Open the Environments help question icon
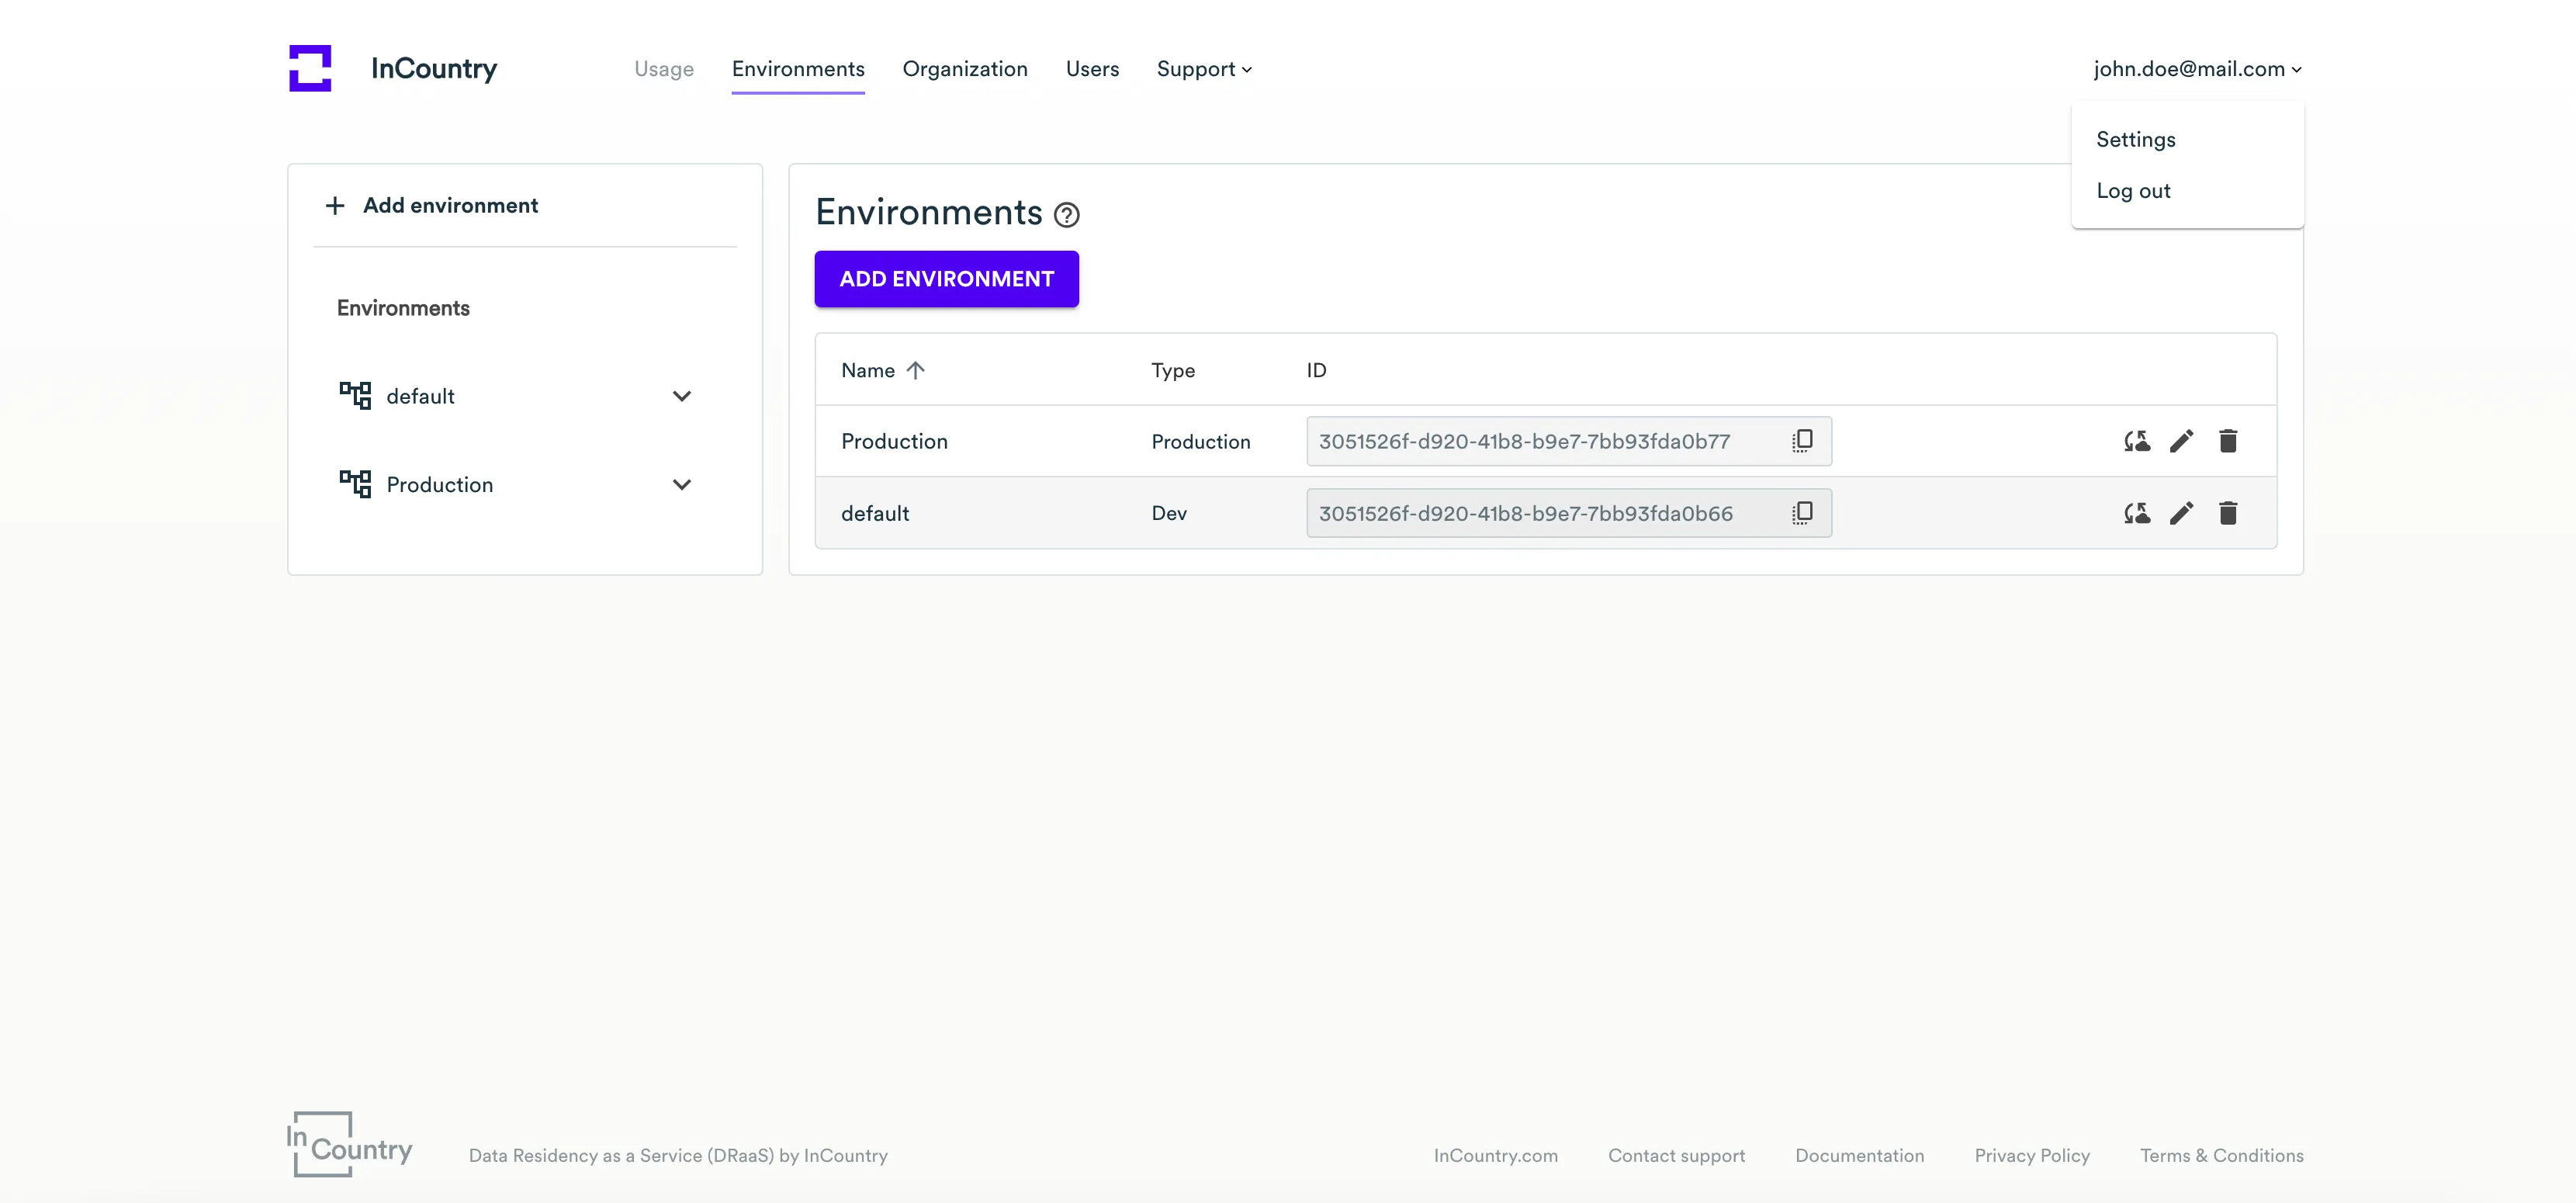The width and height of the screenshot is (2576, 1203). click(1067, 215)
